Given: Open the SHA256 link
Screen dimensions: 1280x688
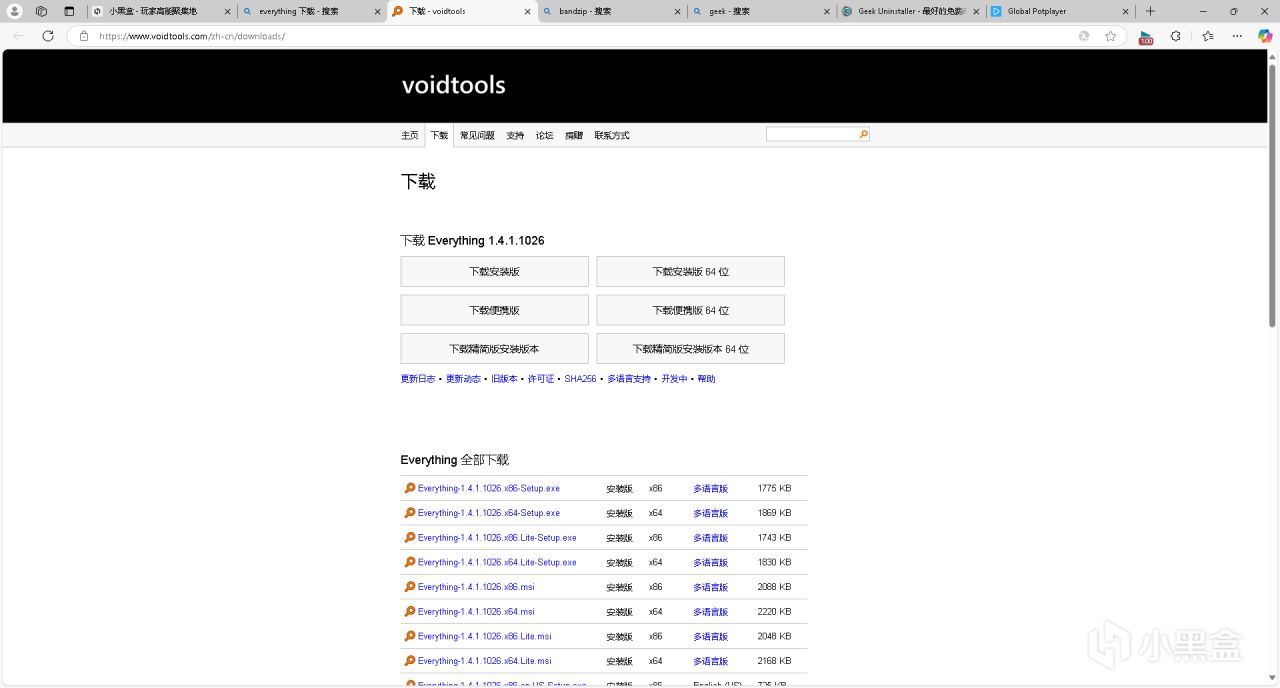Looking at the screenshot, I should [580, 379].
